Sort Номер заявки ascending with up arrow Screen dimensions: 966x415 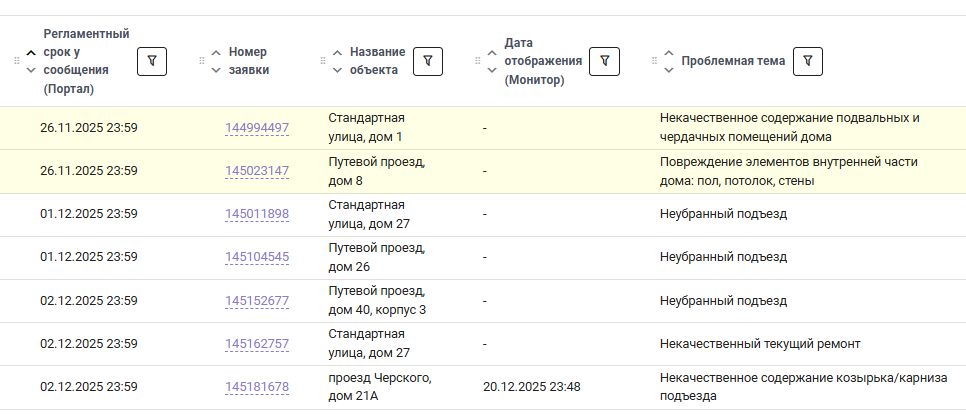tap(216, 53)
